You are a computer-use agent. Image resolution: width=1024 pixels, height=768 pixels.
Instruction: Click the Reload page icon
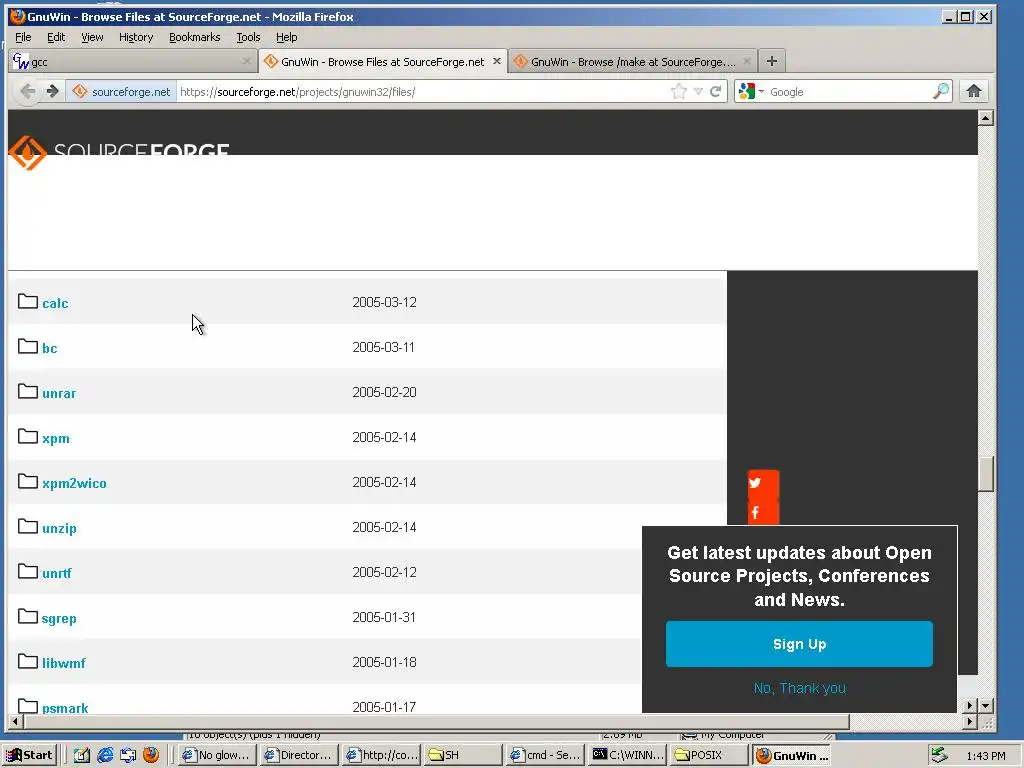[x=716, y=91]
